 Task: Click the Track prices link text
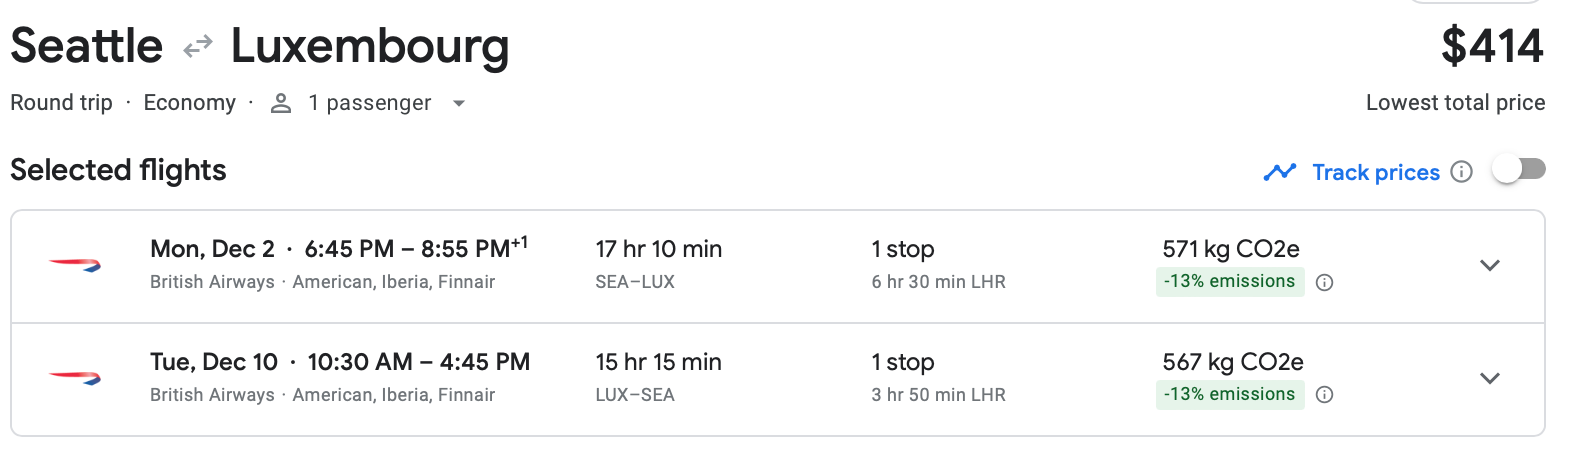pos(1375,172)
